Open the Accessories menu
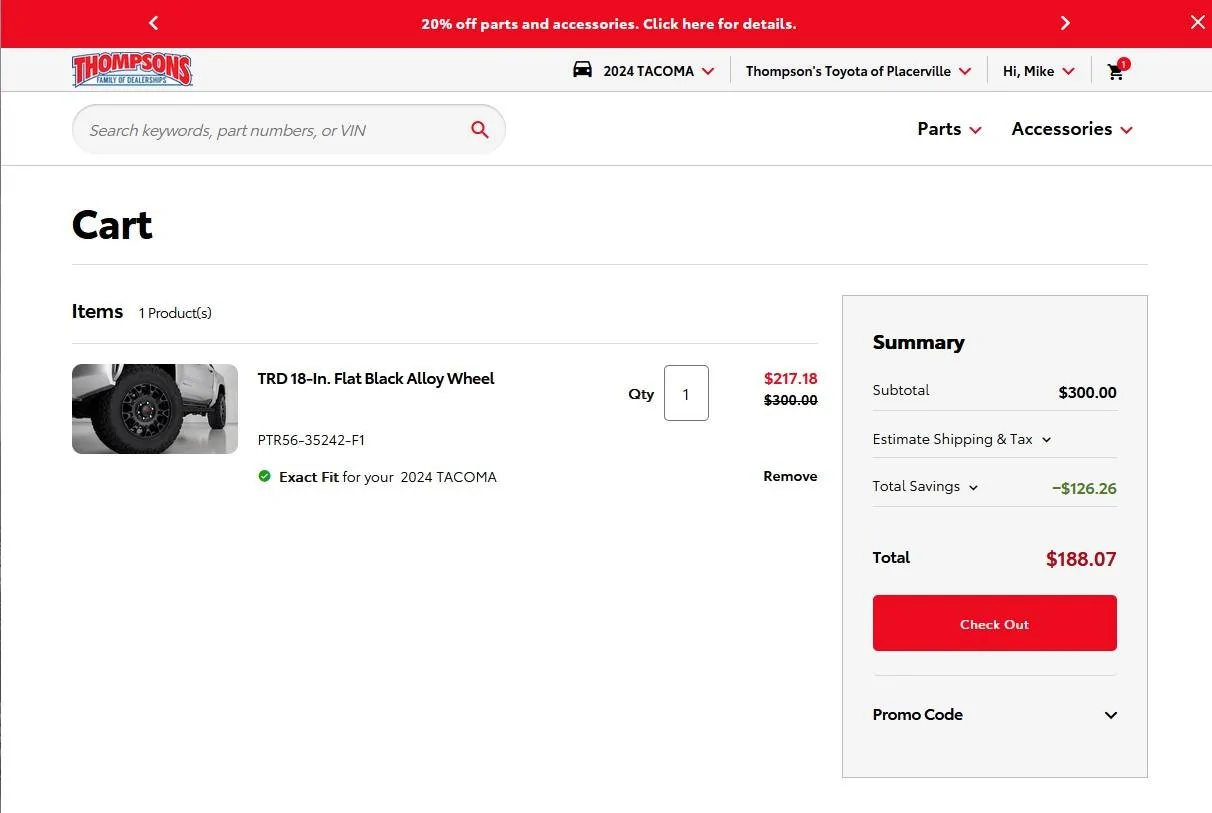The height and width of the screenshot is (813, 1212). (x=1071, y=129)
